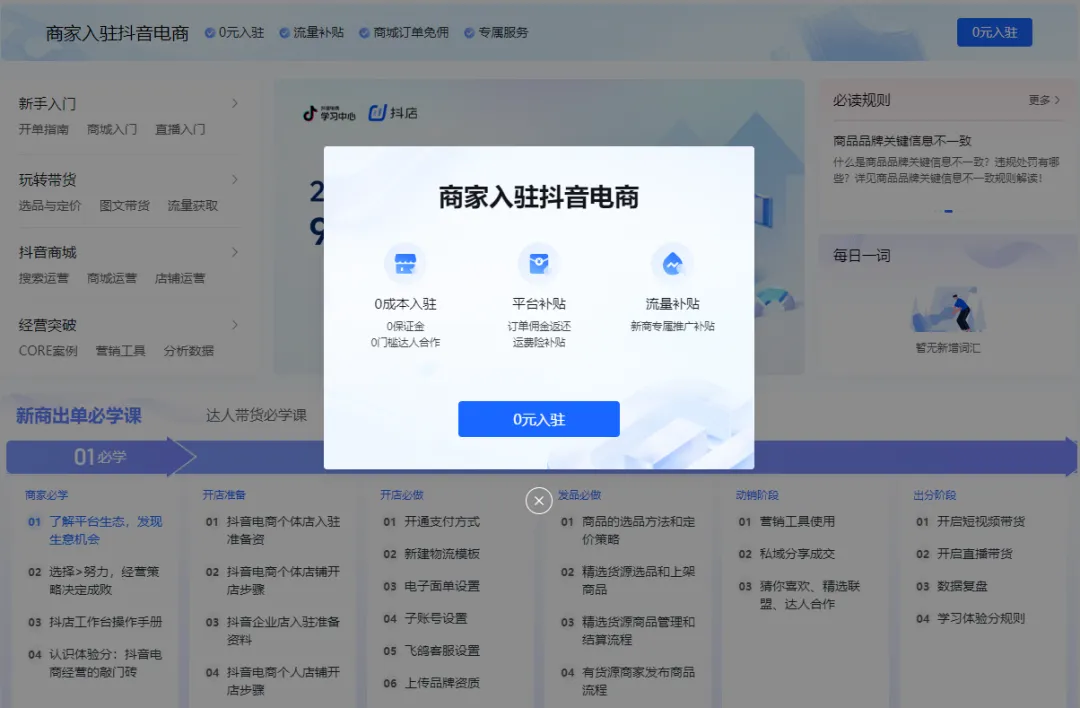The width and height of the screenshot is (1080, 708).
Task: Open the 直播入门 link
Action: [x=180, y=129]
